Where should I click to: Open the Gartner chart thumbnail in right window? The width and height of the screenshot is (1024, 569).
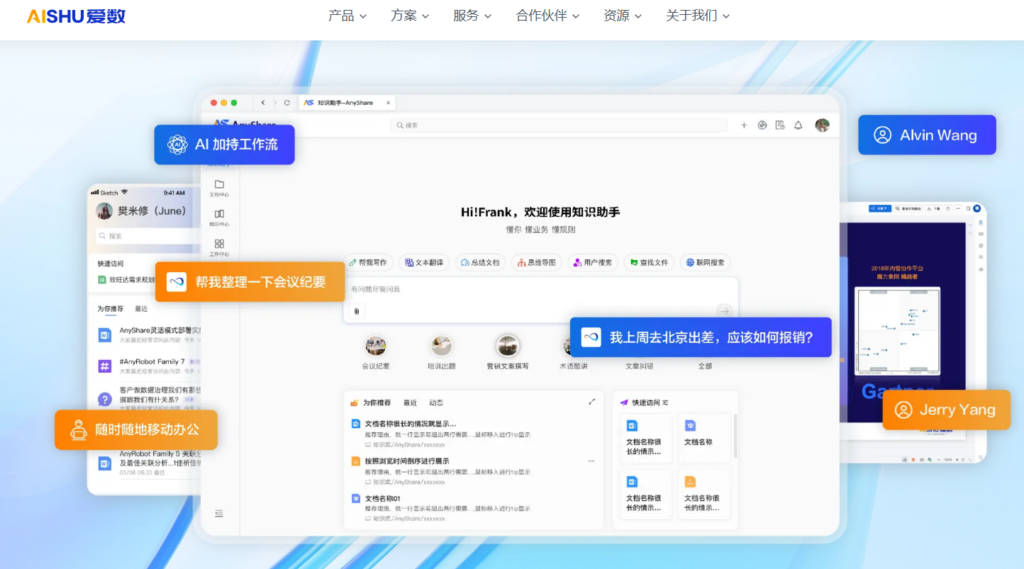point(897,331)
